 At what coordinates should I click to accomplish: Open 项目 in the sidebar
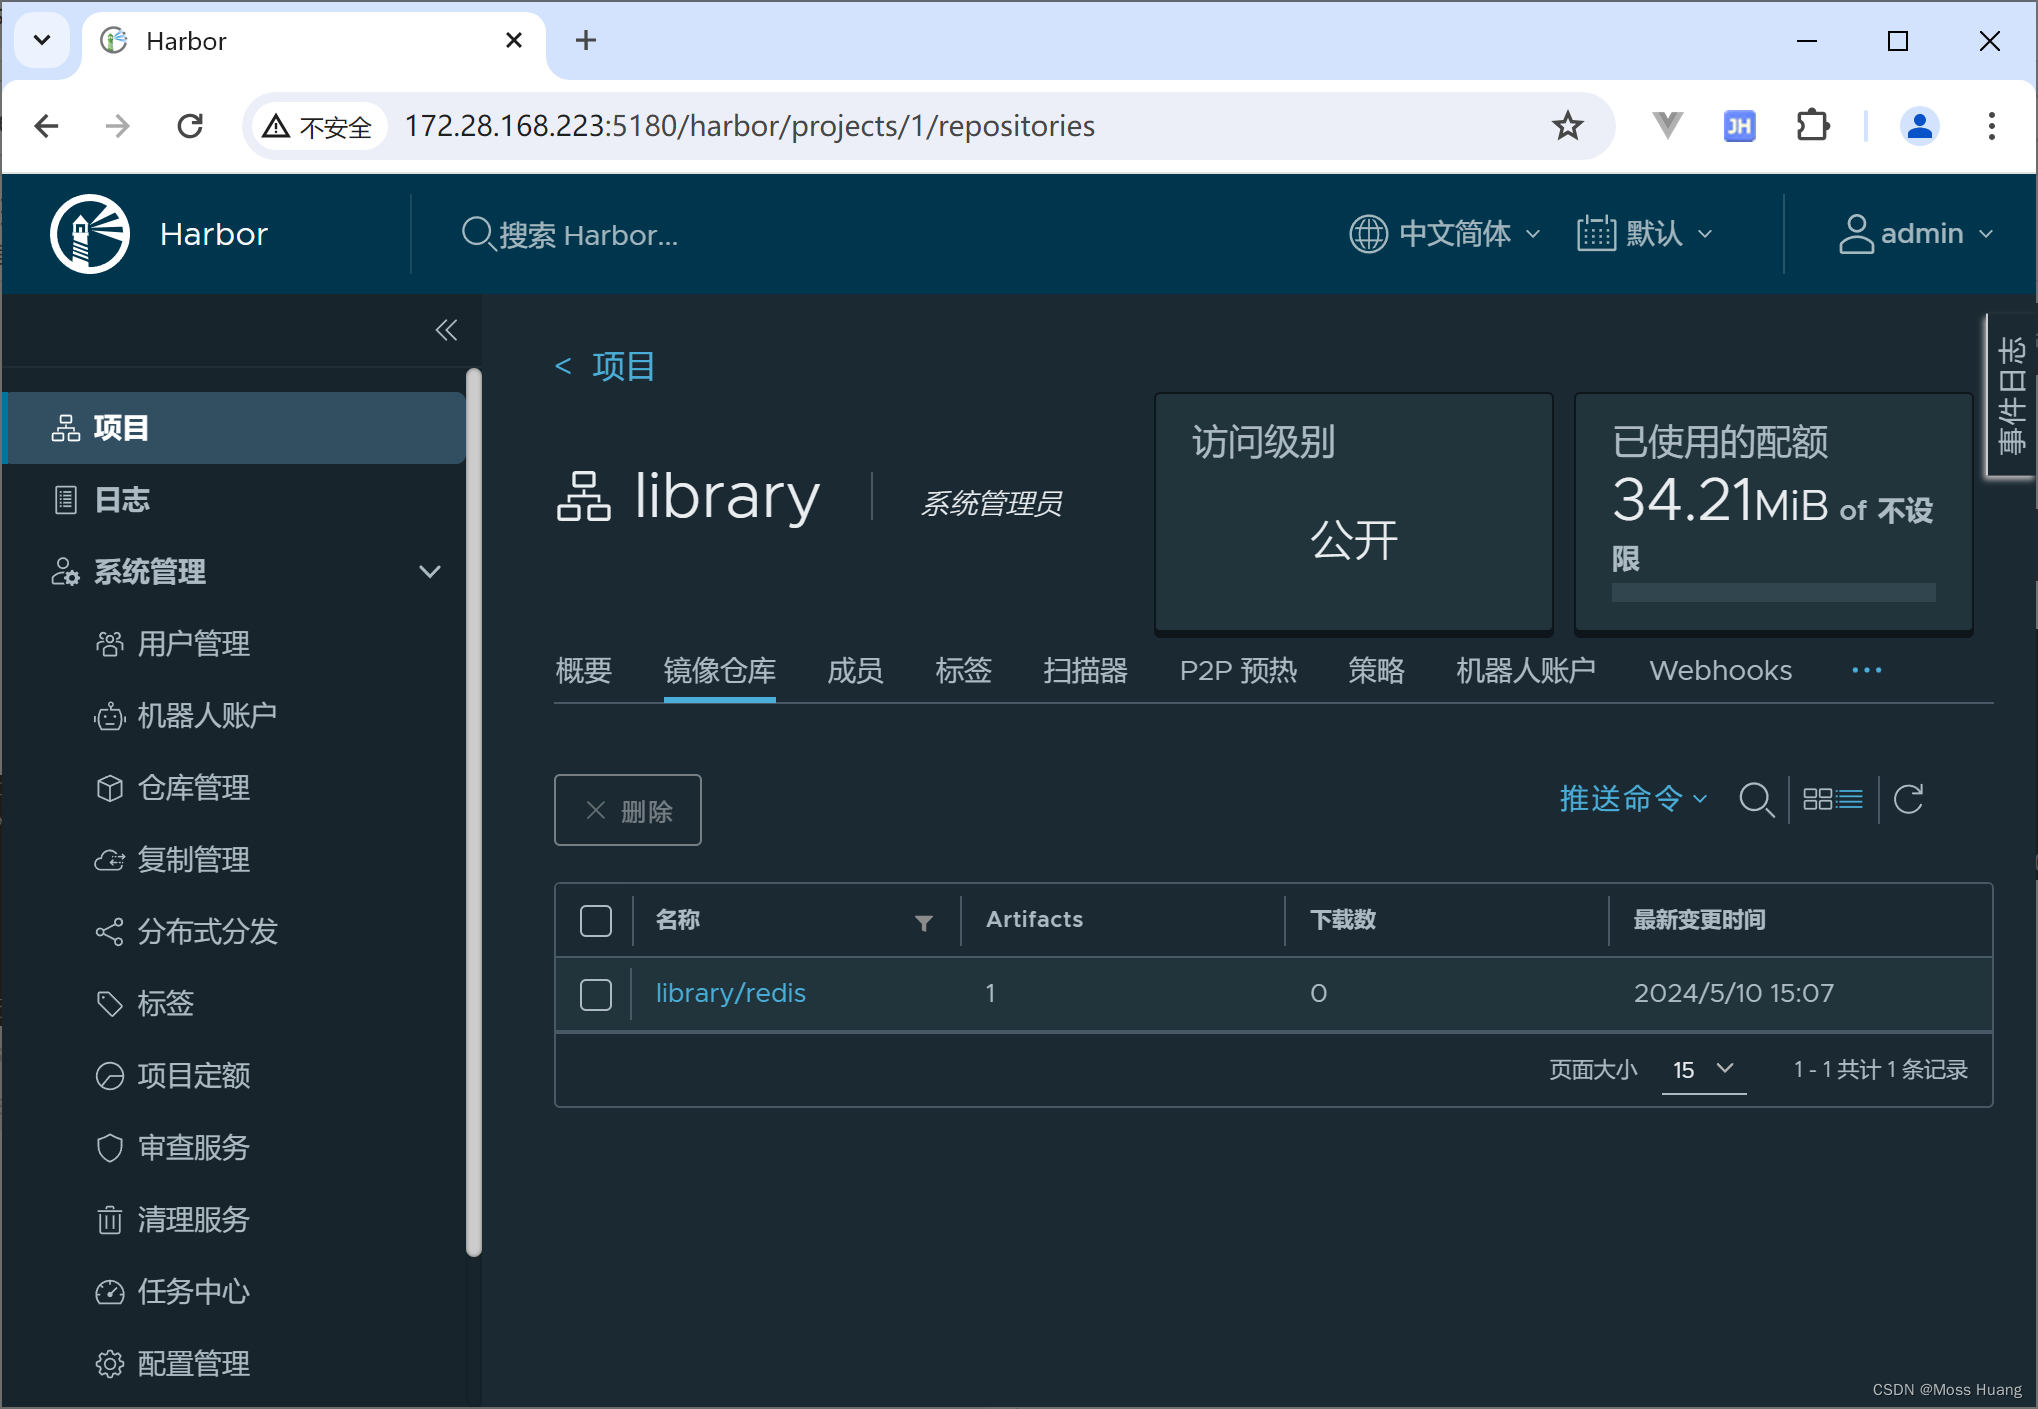click(234, 428)
